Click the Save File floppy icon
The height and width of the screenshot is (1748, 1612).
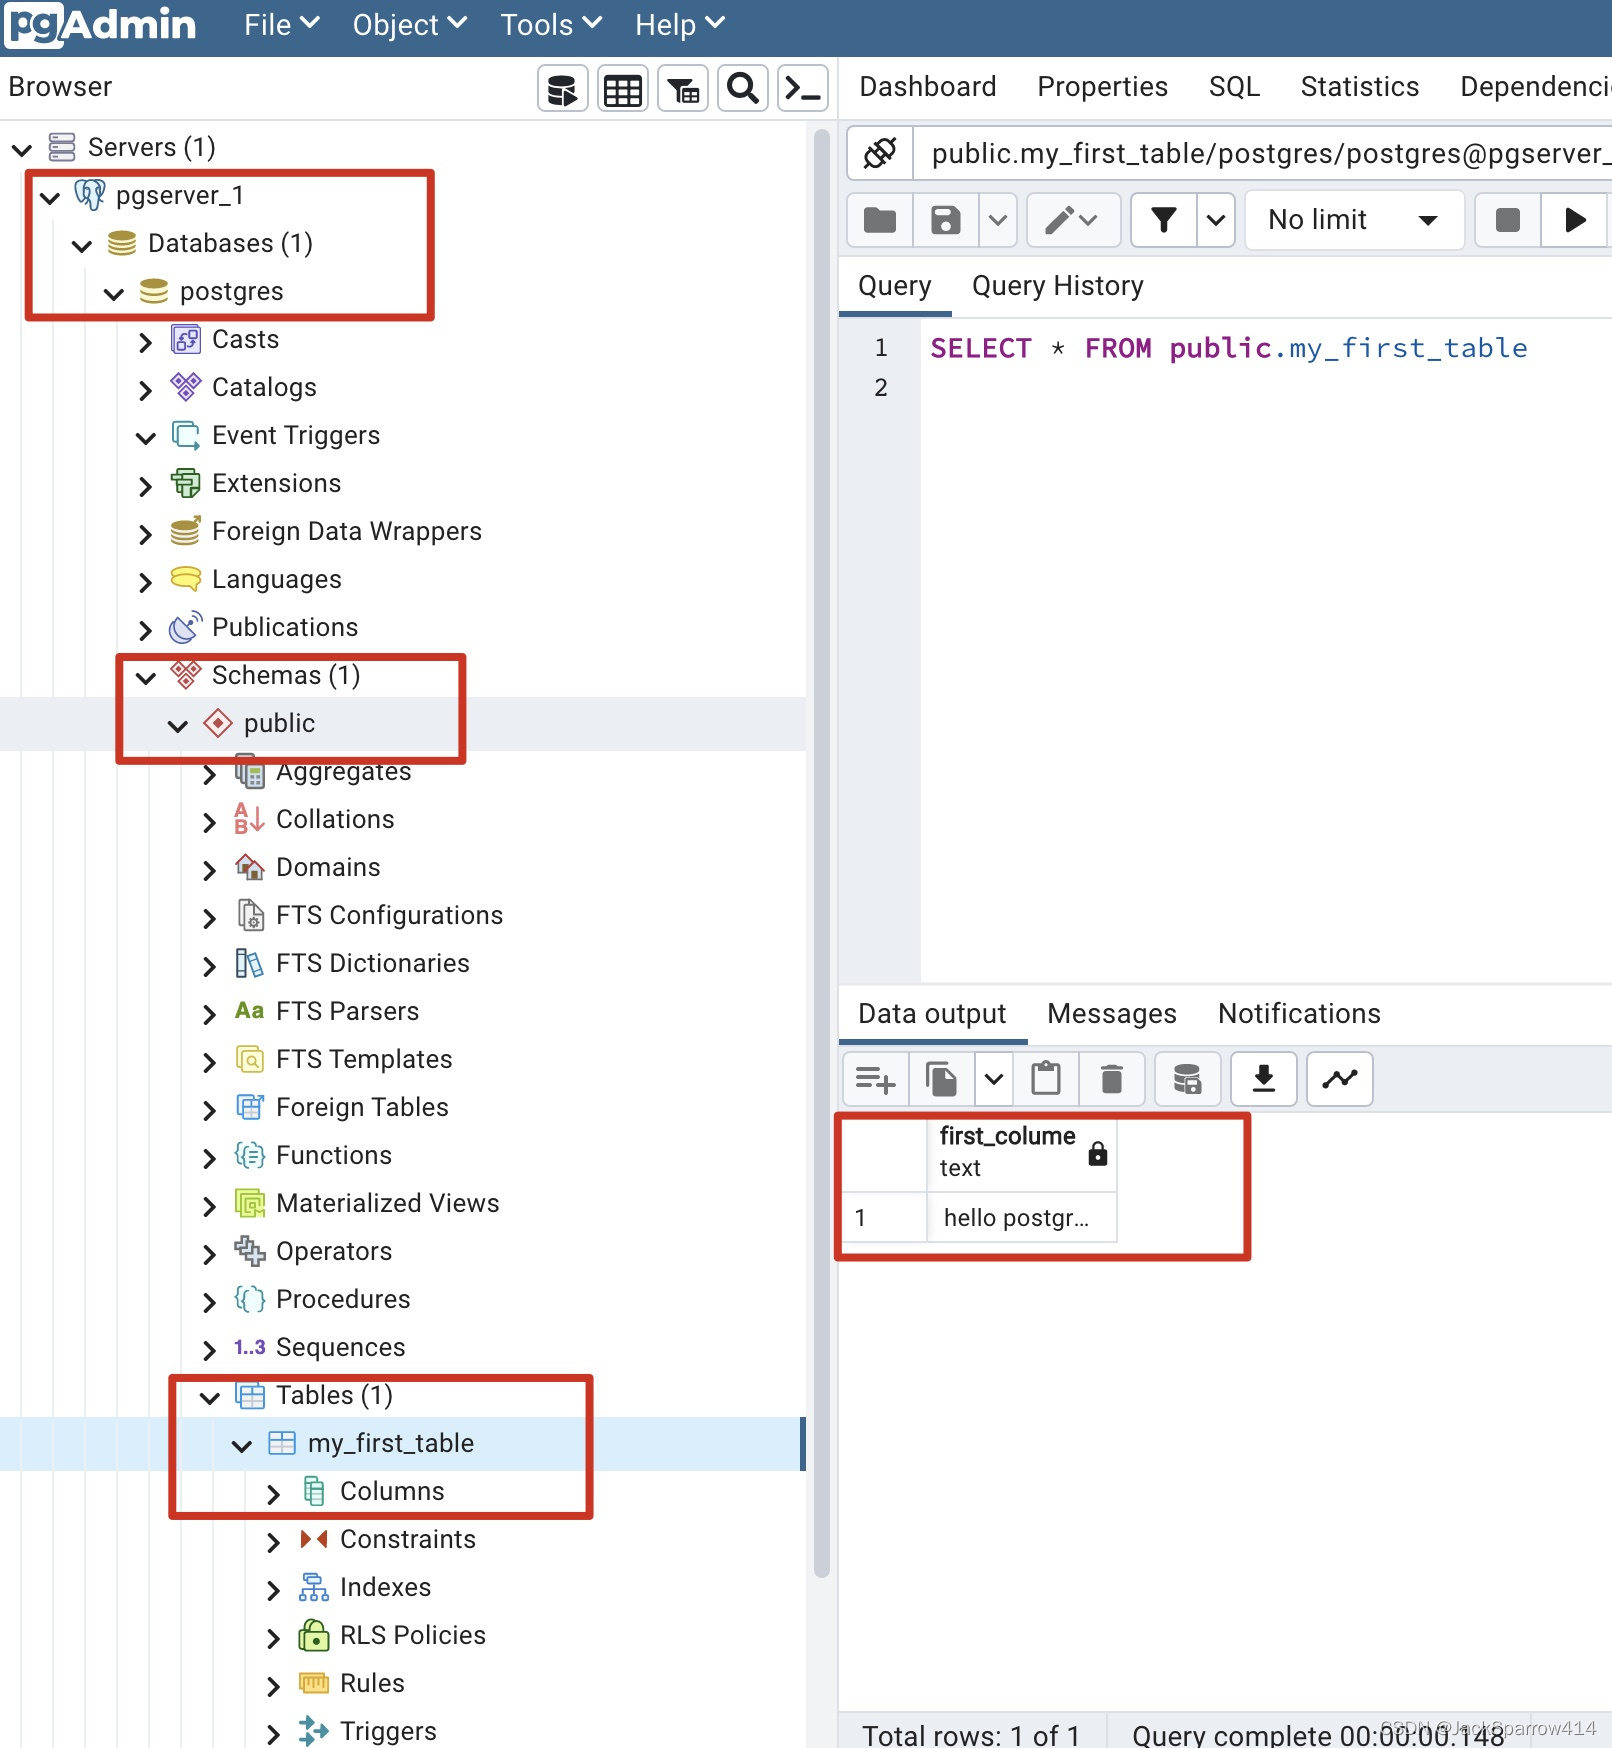[946, 220]
